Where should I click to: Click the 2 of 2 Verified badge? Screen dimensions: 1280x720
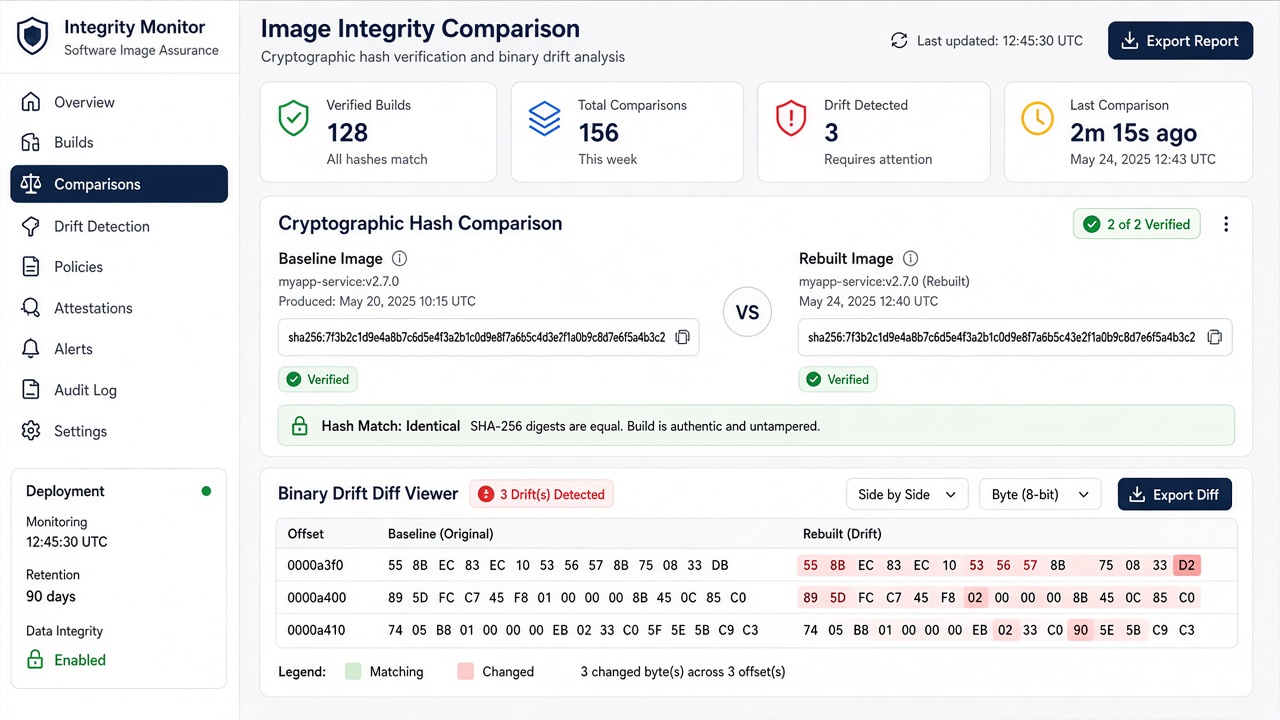tap(1137, 224)
